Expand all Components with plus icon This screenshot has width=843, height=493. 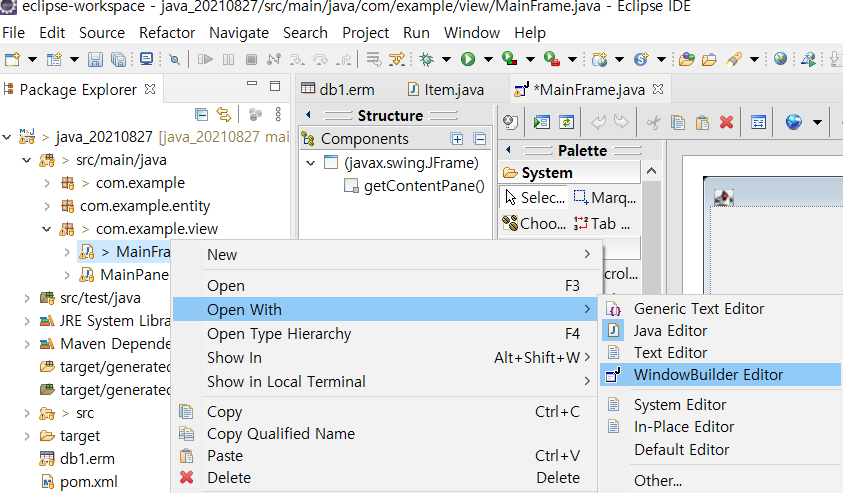(x=457, y=139)
